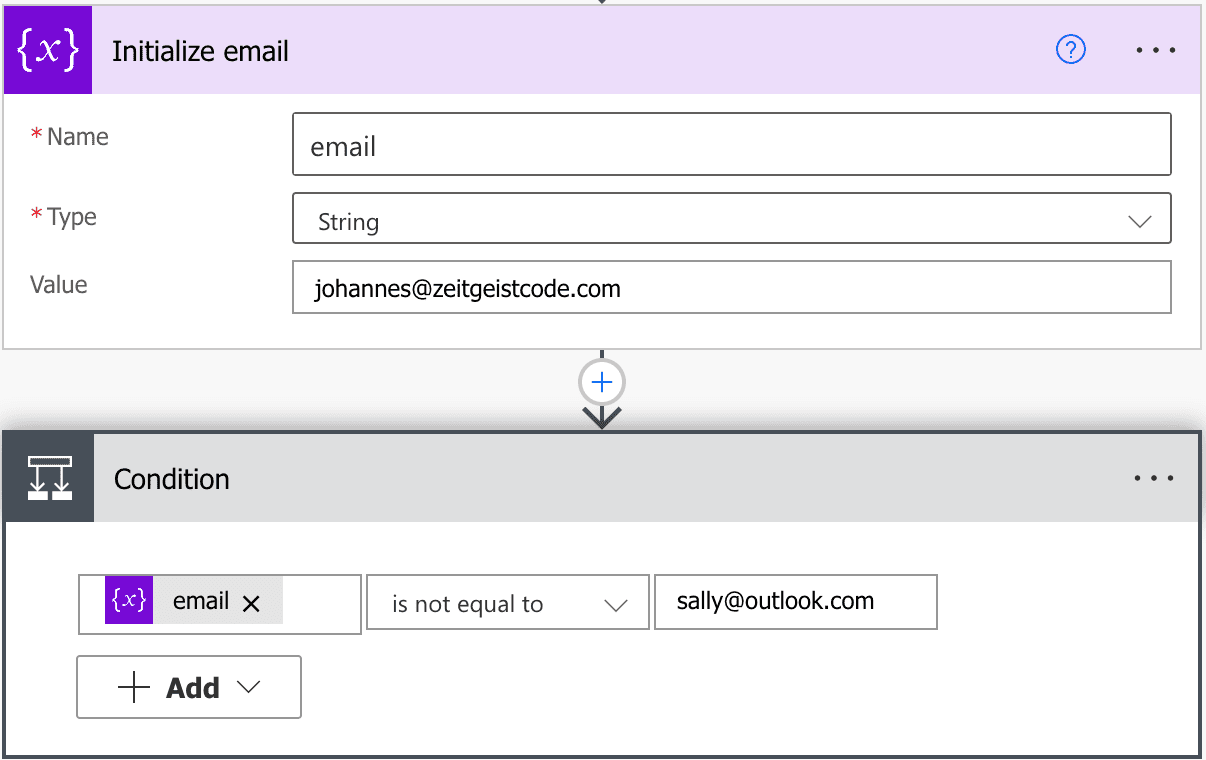Open the Initialize email options menu
The height and width of the screenshot is (760, 1206).
coord(1155,49)
